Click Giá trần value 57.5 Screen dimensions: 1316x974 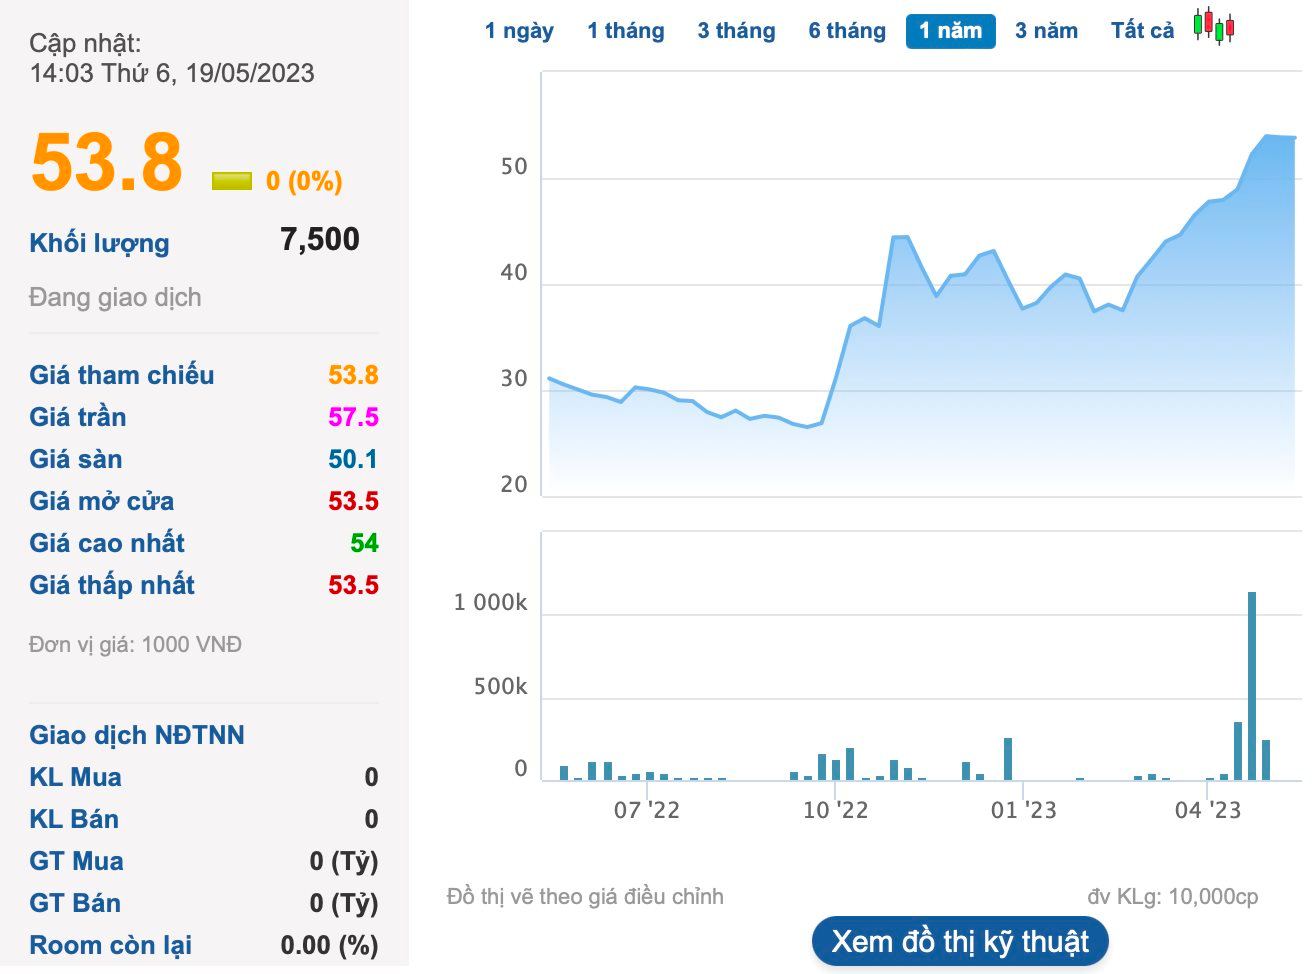pos(353,417)
